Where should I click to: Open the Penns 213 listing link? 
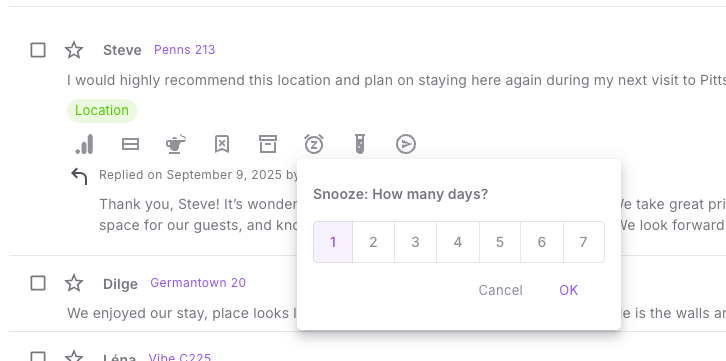point(184,50)
